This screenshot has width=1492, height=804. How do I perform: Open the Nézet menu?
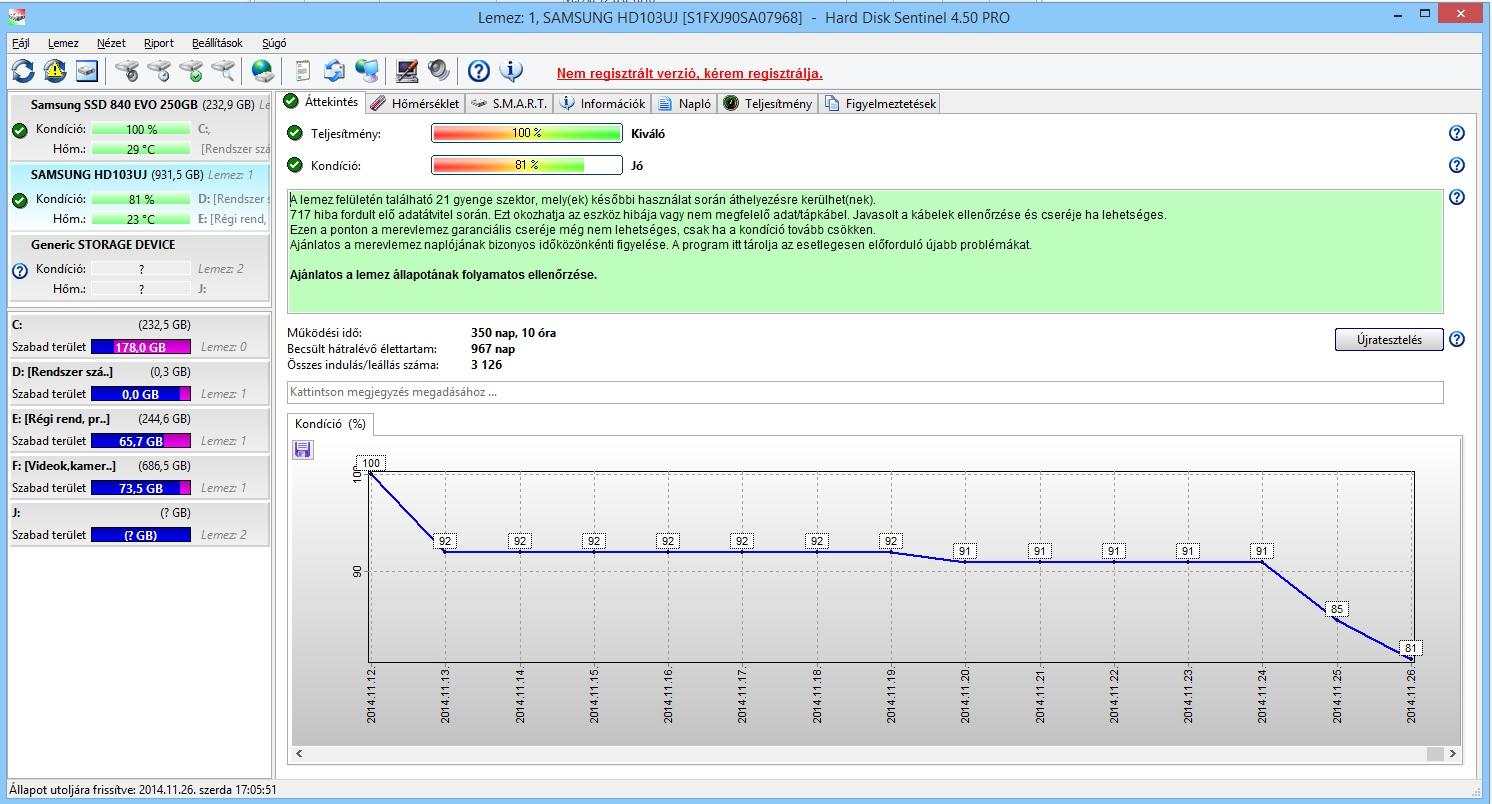point(111,43)
